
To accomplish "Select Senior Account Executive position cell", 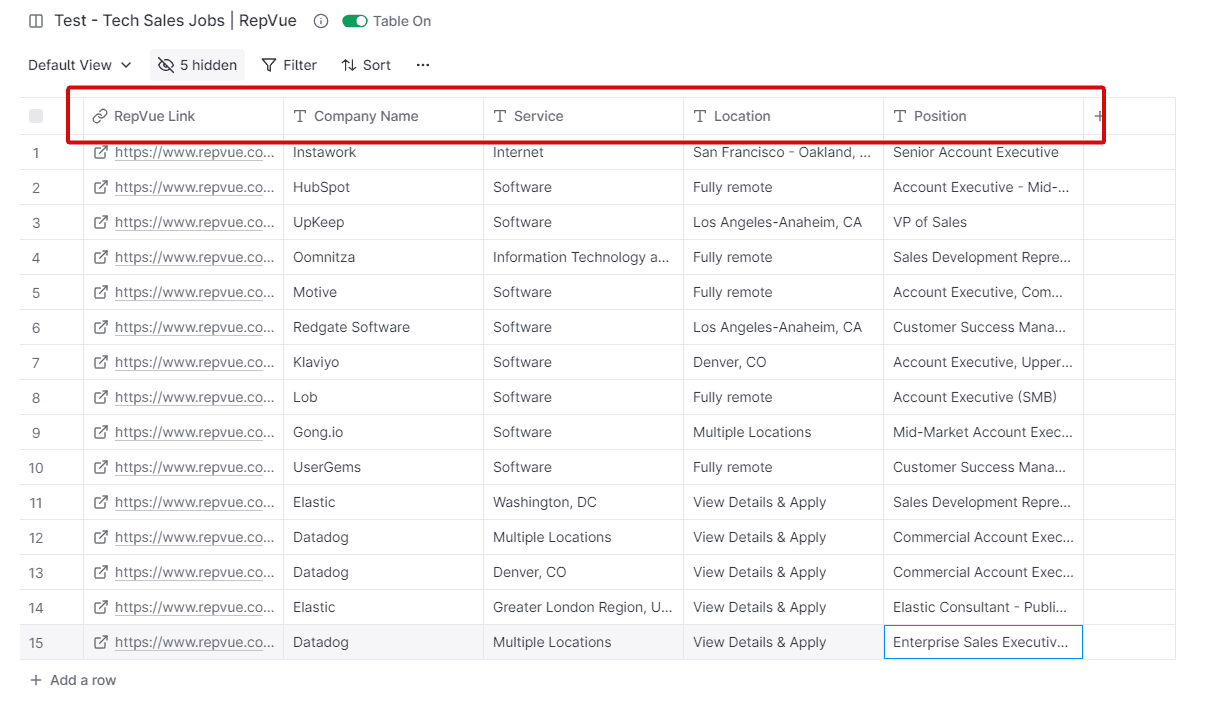I will click(x=984, y=152).
